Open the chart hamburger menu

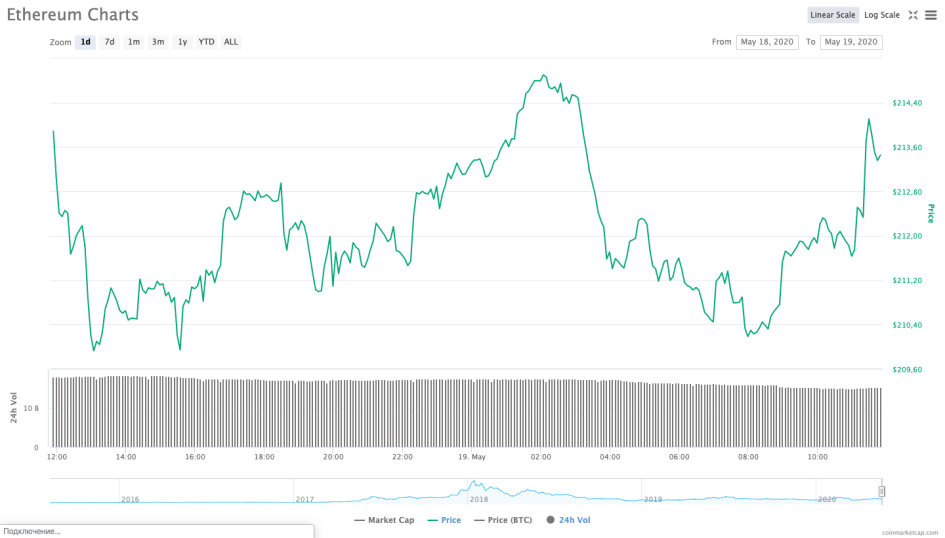[x=931, y=15]
